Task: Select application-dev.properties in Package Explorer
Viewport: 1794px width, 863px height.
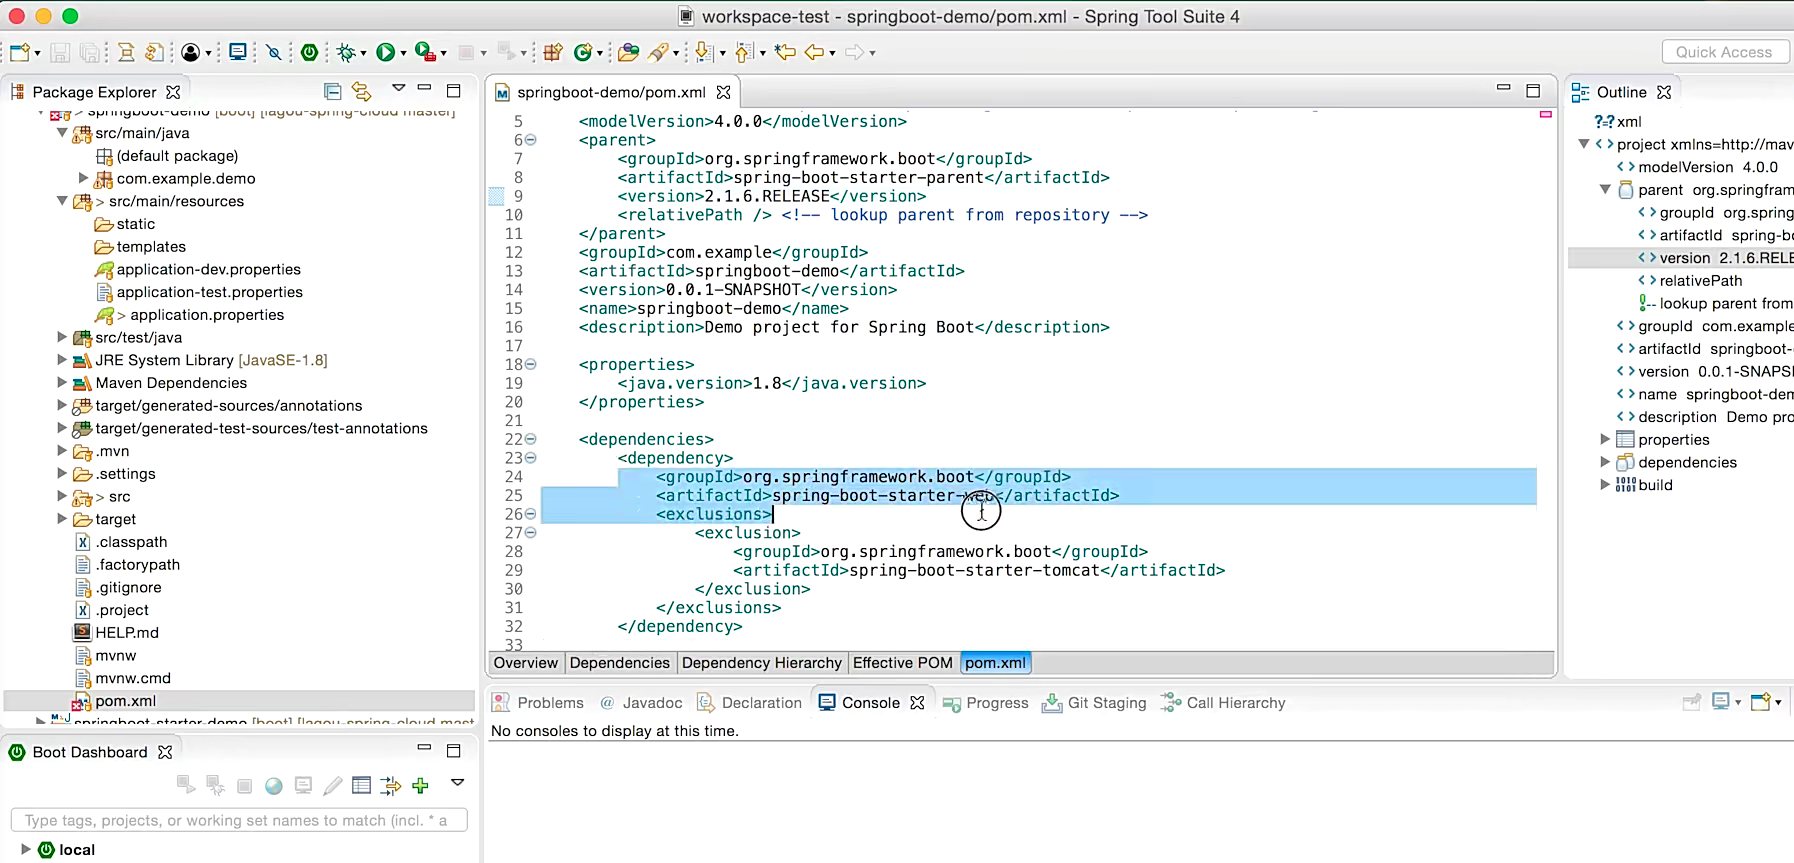Action: tap(208, 269)
